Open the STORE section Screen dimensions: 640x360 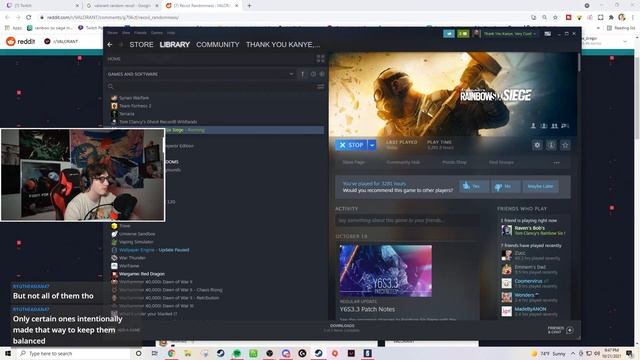(141, 44)
